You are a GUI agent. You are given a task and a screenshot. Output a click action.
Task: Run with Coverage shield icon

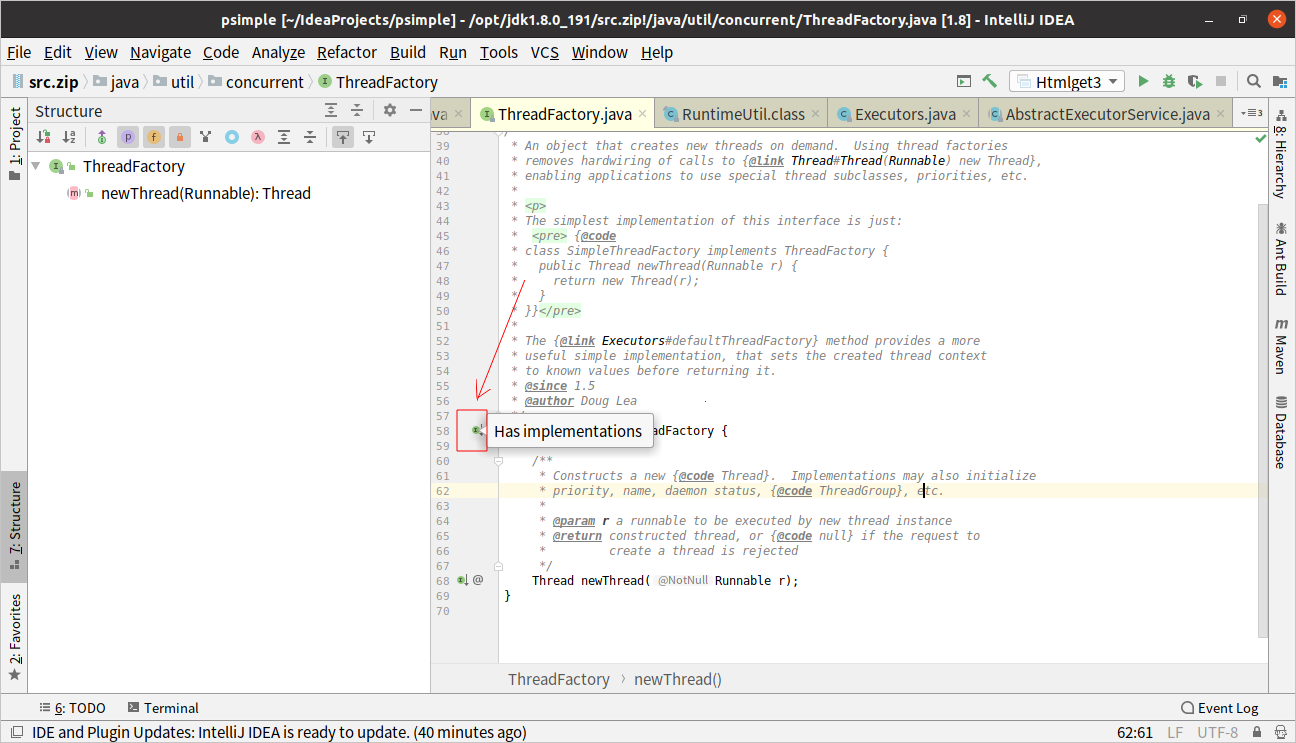tap(1195, 82)
